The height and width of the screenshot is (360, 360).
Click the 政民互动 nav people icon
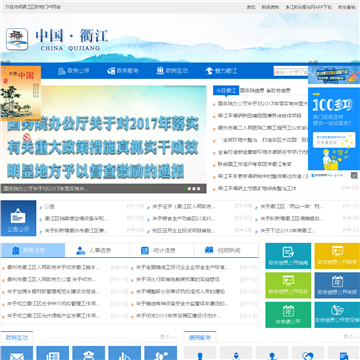160,71
